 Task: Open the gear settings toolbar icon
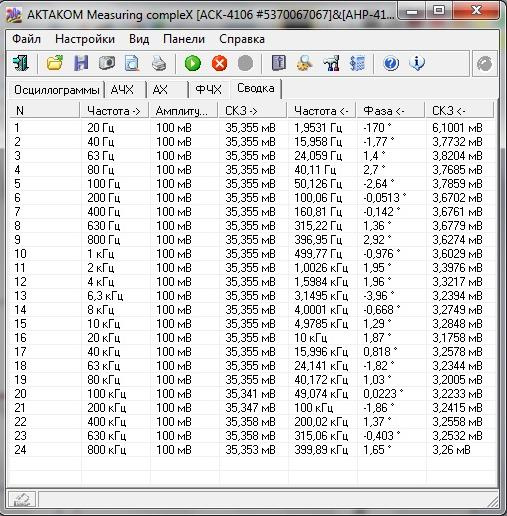[304, 63]
